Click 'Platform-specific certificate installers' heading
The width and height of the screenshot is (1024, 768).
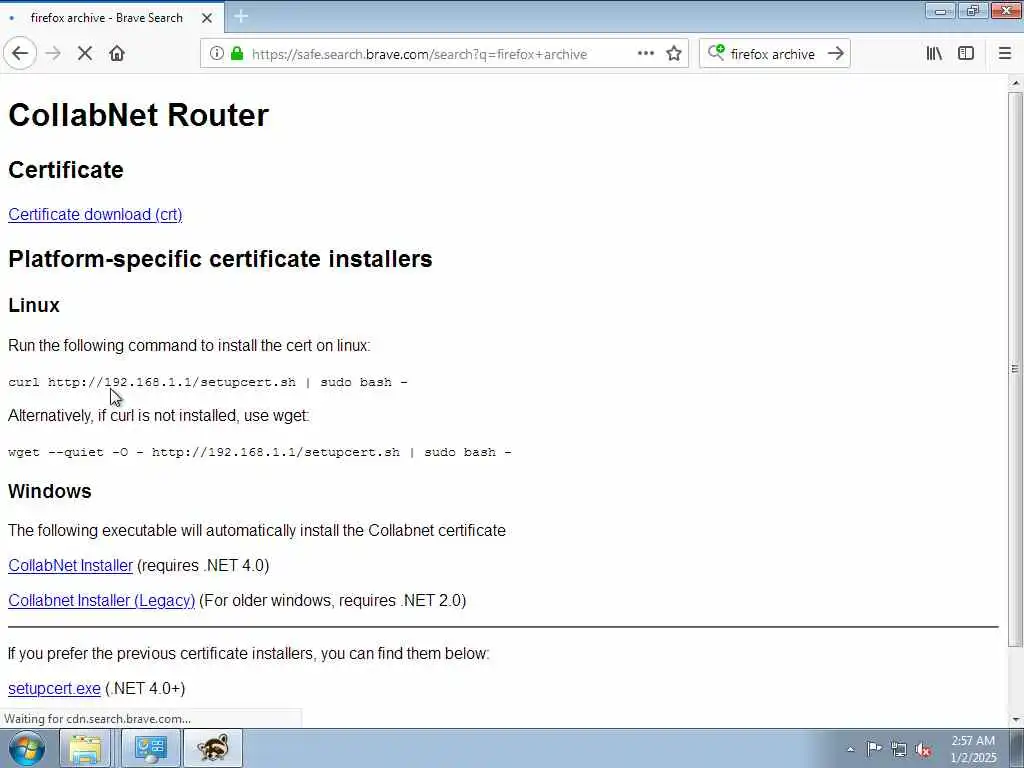pyautogui.click(x=220, y=259)
